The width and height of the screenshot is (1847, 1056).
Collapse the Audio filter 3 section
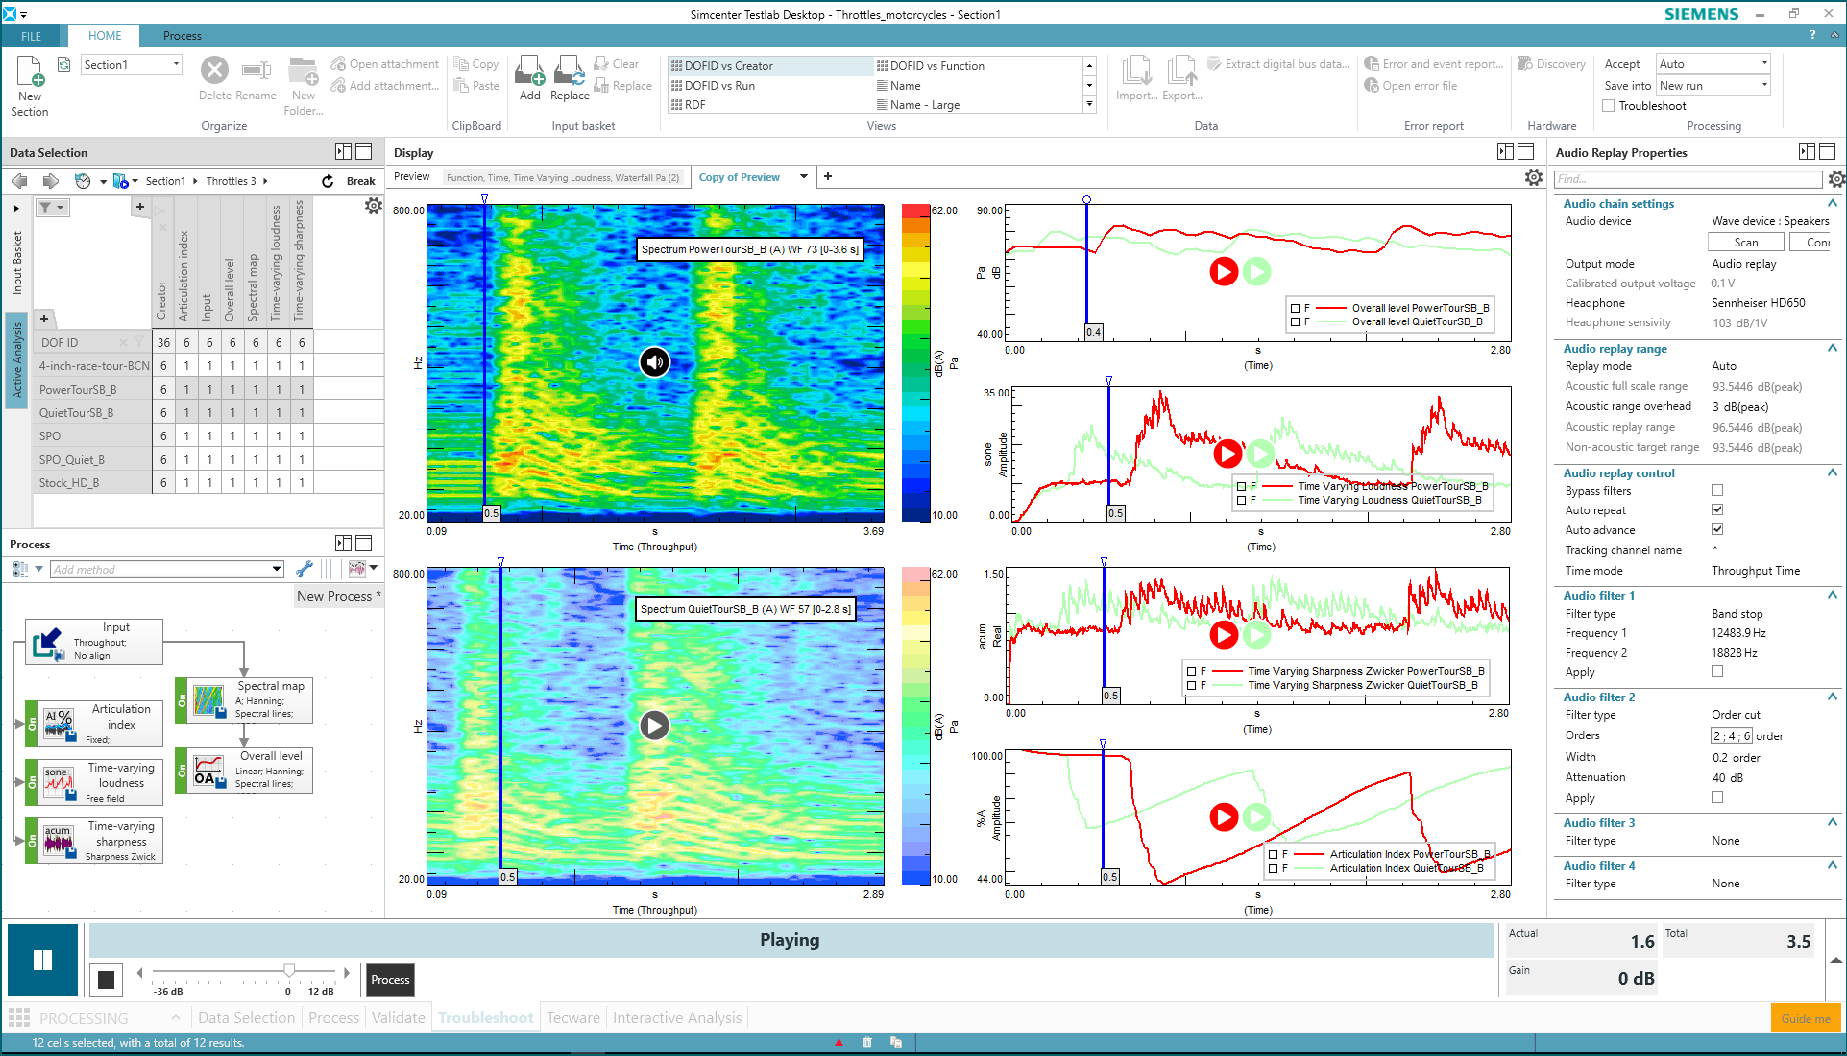pyautogui.click(x=1832, y=822)
